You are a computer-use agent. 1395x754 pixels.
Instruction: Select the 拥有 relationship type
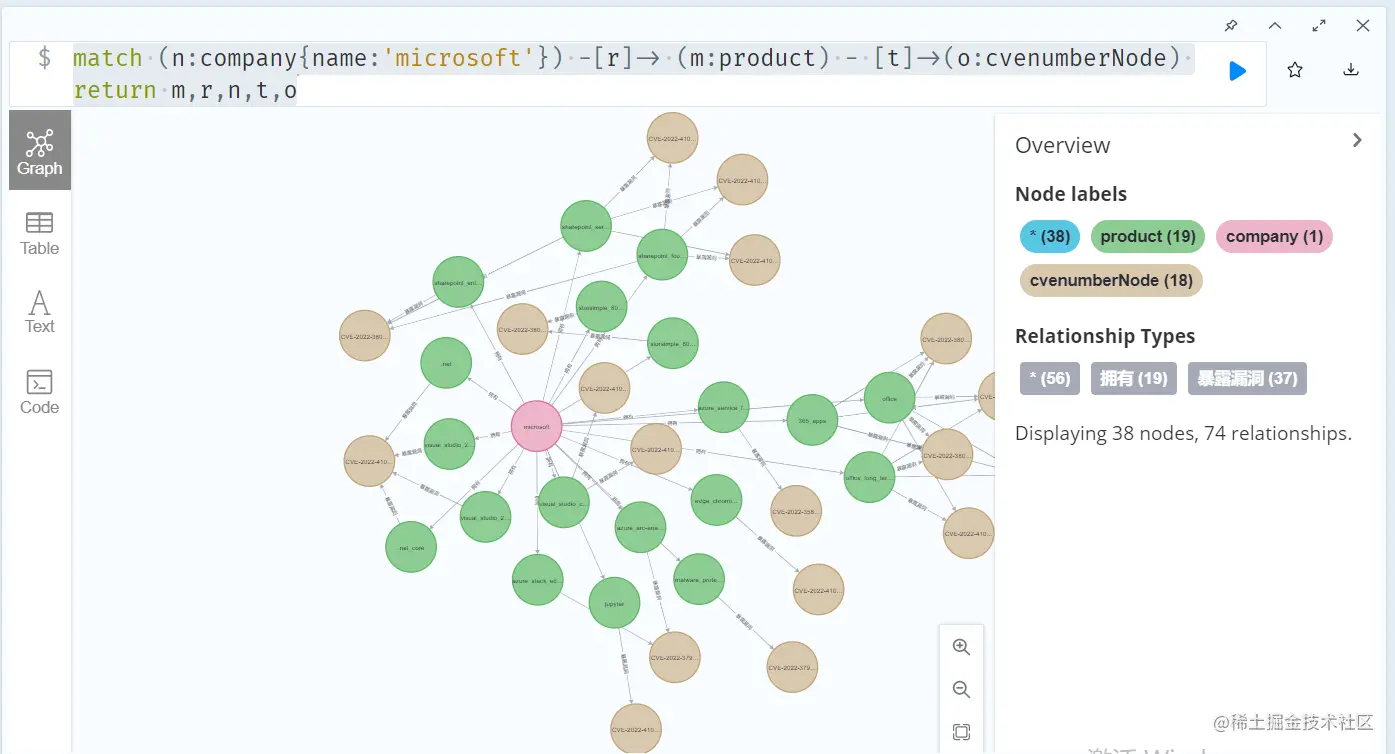pos(1133,378)
